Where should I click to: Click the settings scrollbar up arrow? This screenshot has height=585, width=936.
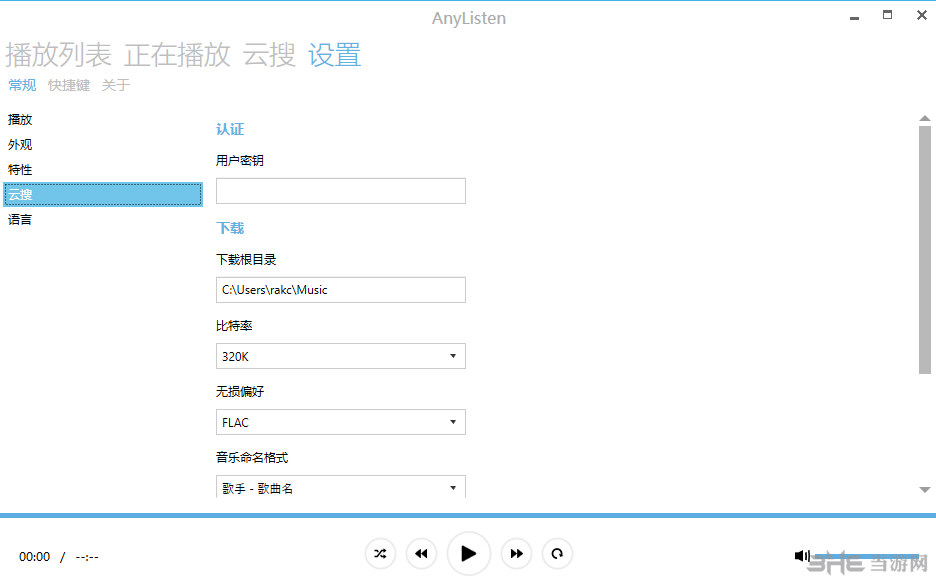[925, 118]
